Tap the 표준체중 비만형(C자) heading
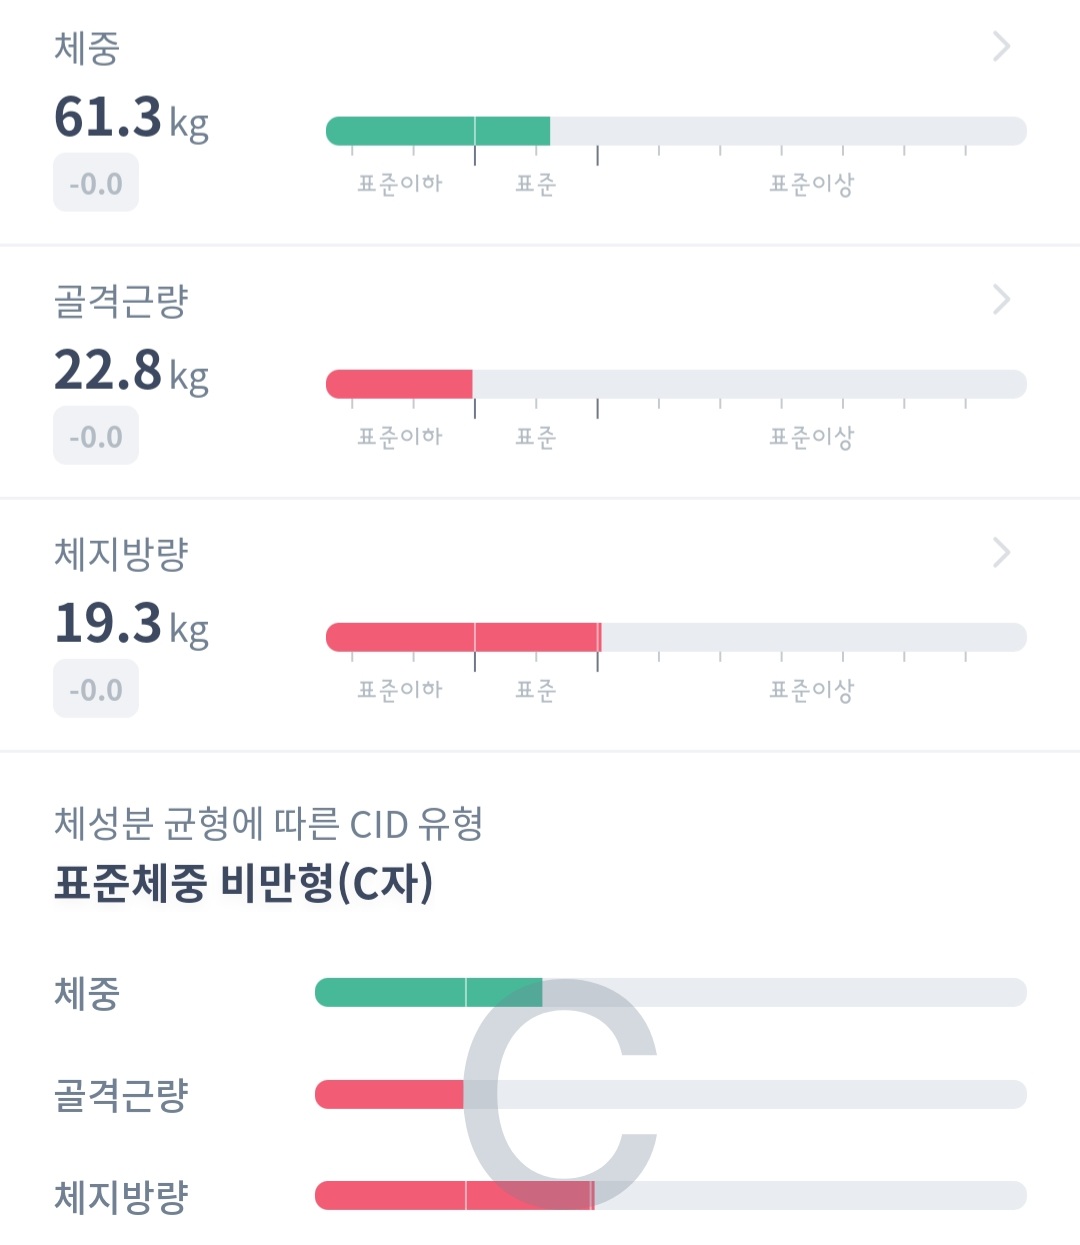 click(x=244, y=883)
